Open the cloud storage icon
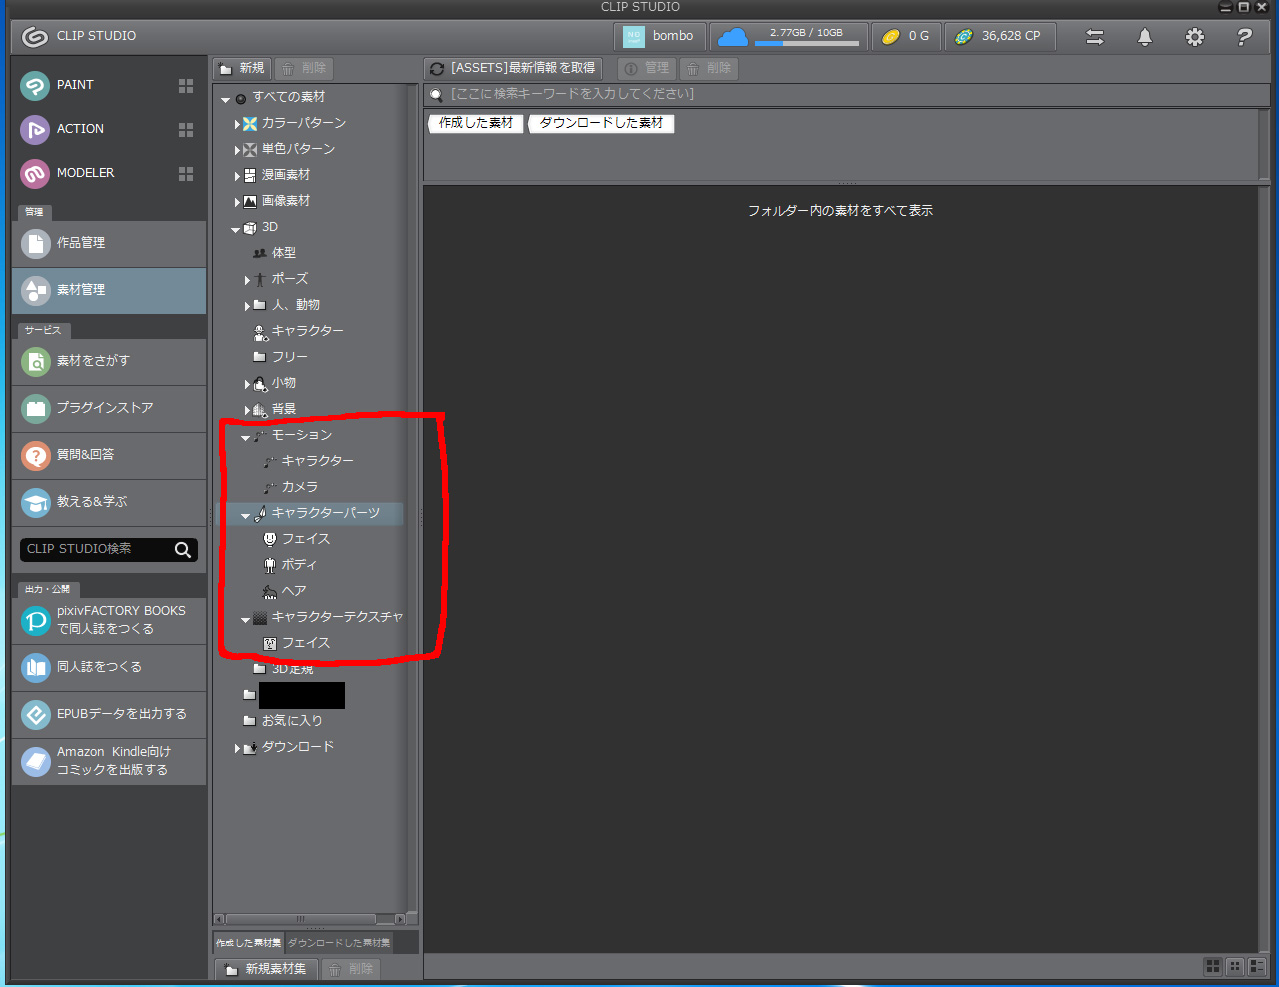The image size is (1279, 987). click(x=733, y=37)
